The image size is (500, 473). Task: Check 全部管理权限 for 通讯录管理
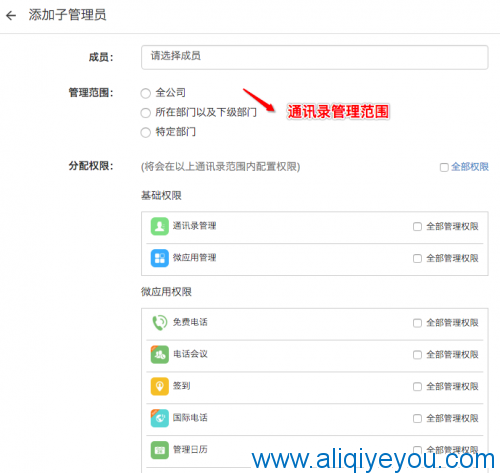pos(417,227)
